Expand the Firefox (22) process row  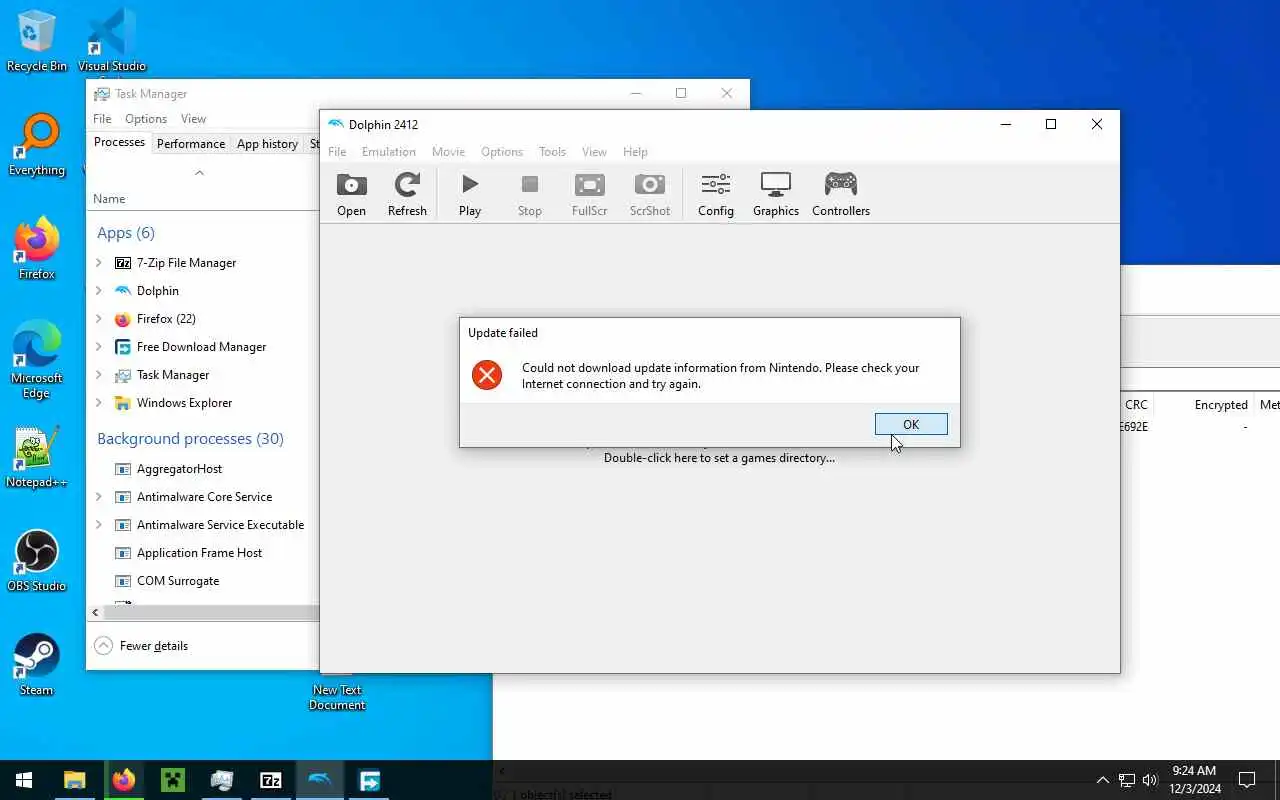coord(98,319)
